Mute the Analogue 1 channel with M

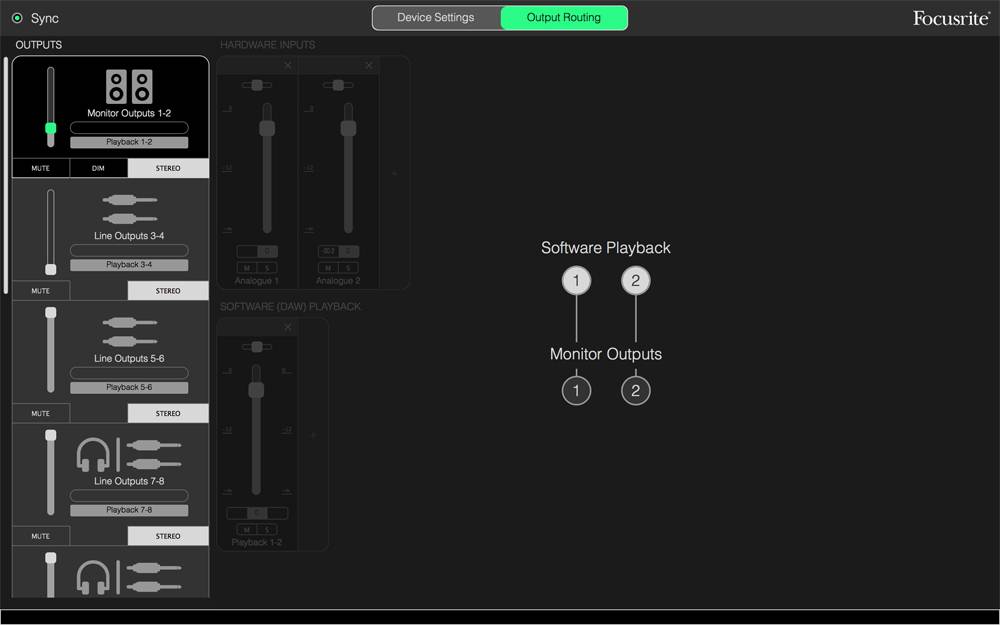click(247, 268)
